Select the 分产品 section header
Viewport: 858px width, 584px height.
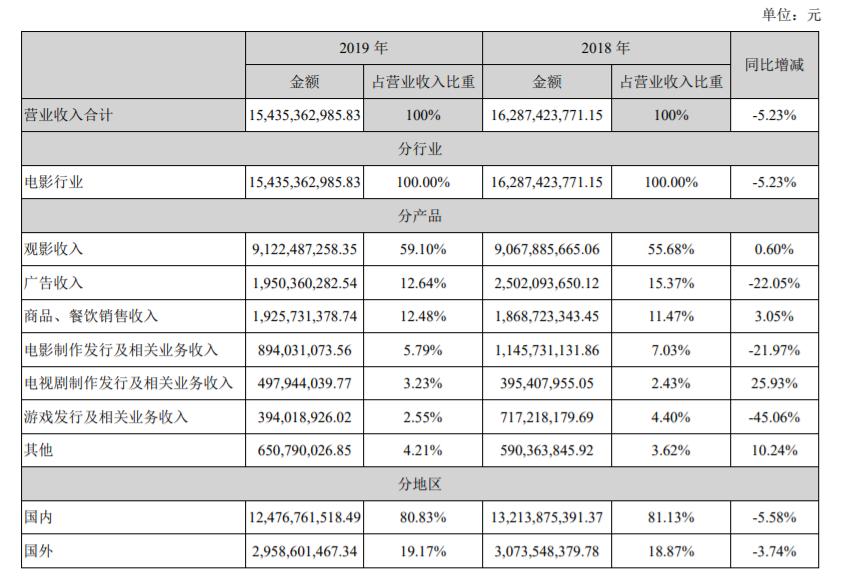coord(420,216)
